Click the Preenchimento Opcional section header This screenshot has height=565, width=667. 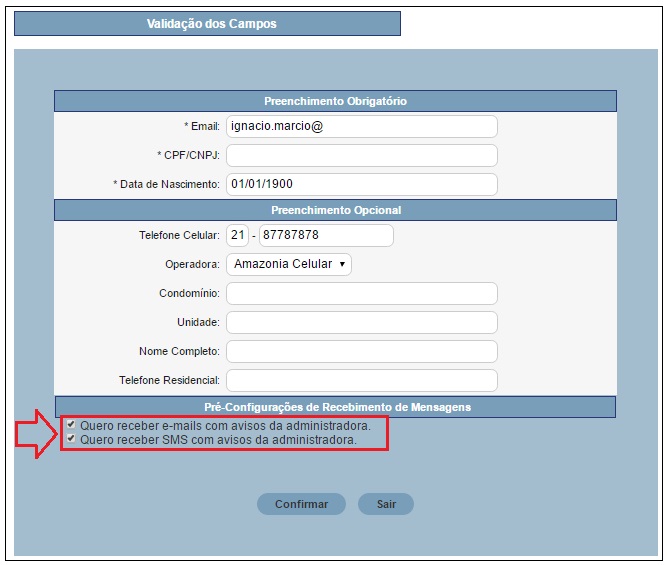click(x=335, y=210)
